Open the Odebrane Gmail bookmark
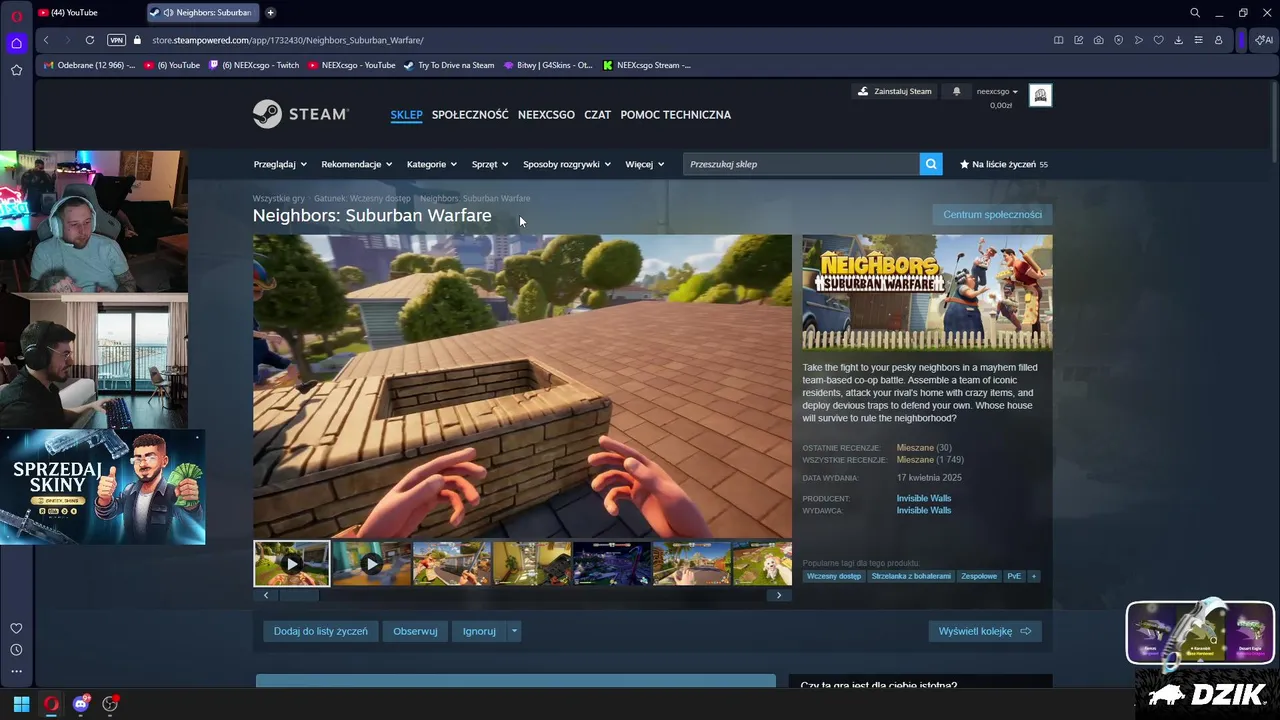The width and height of the screenshot is (1280, 720). pyautogui.click(x=90, y=65)
